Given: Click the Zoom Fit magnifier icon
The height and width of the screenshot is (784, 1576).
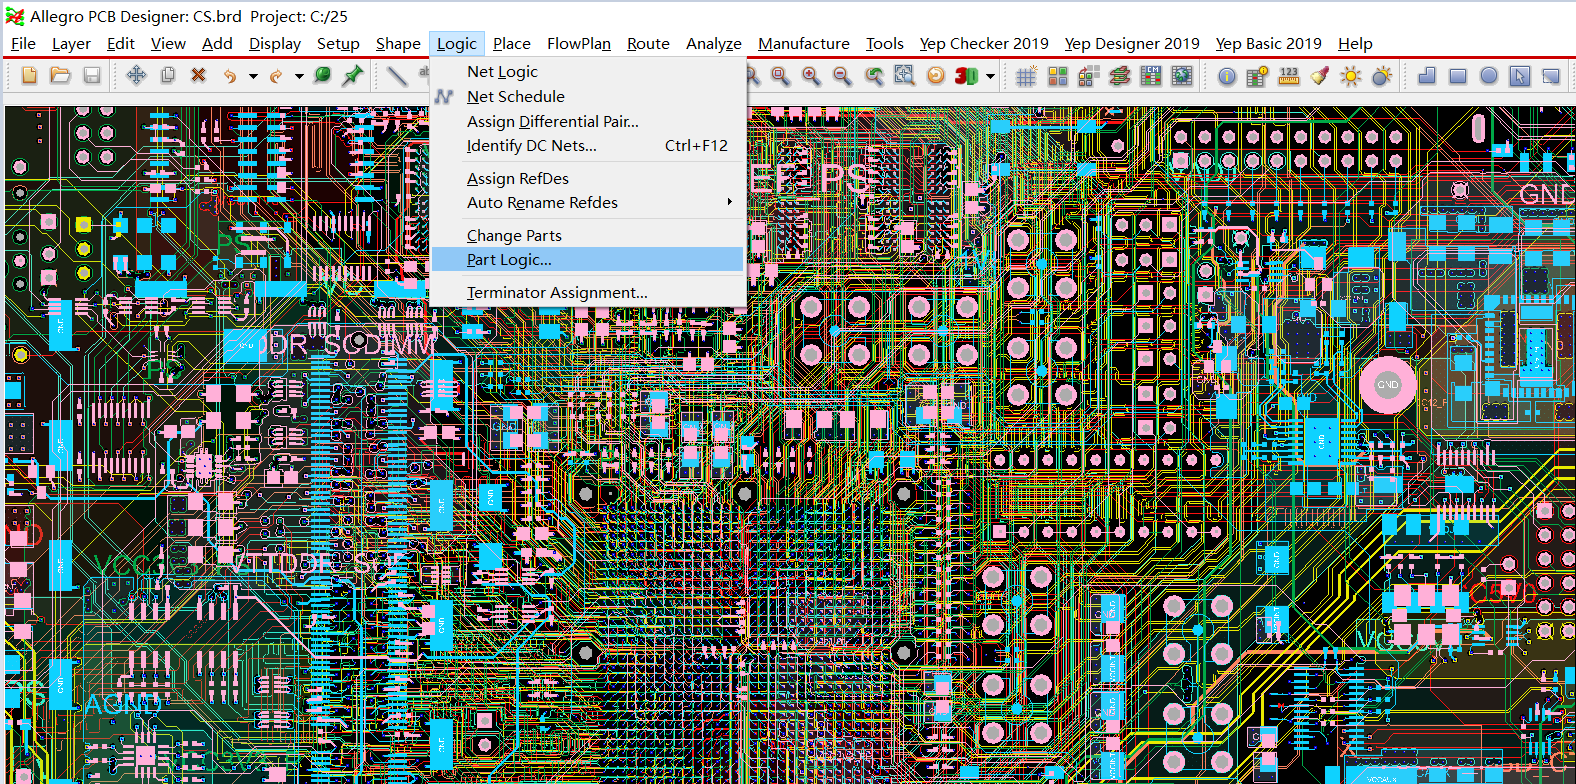Looking at the screenshot, I should 780,76.
